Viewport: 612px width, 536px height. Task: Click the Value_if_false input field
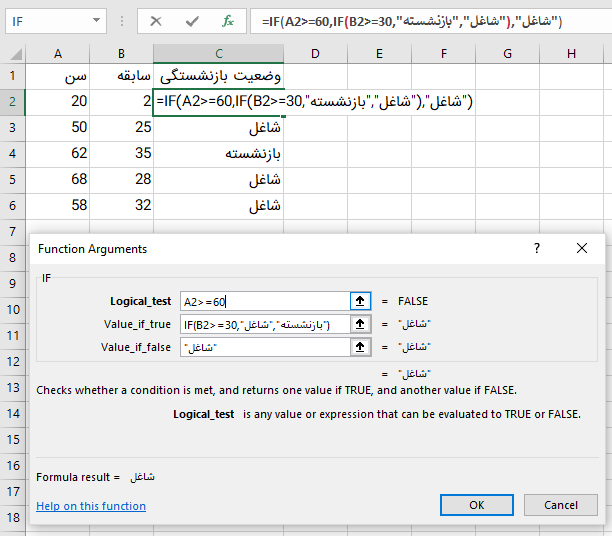click(x=263, y=347)
